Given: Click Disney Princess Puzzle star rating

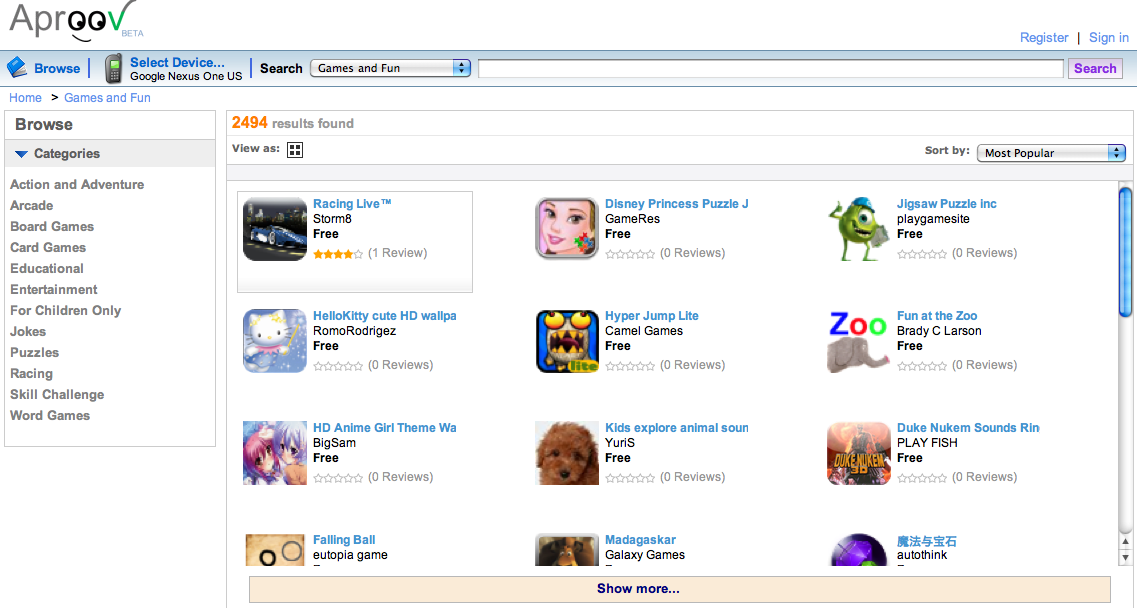Looking at the screenshot, I should 630,254.
